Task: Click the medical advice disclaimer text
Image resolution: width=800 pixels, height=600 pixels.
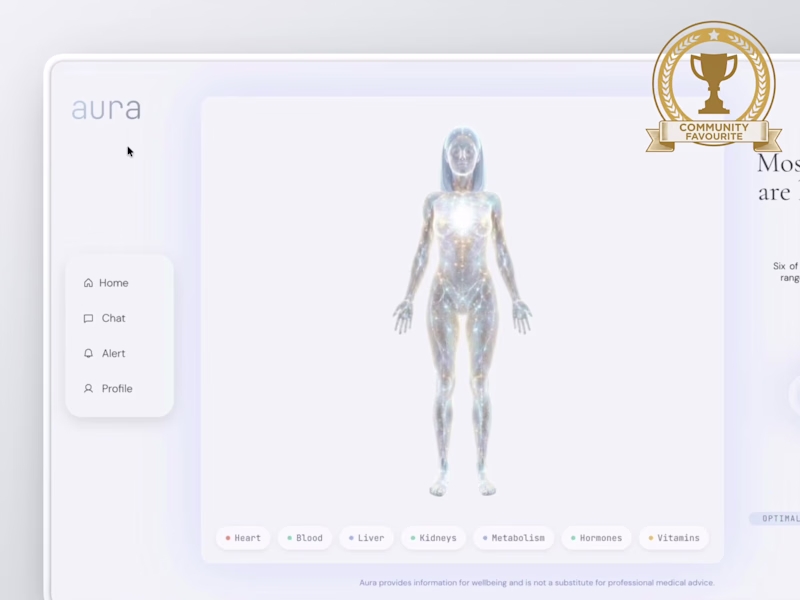Action: click(537, 582)
